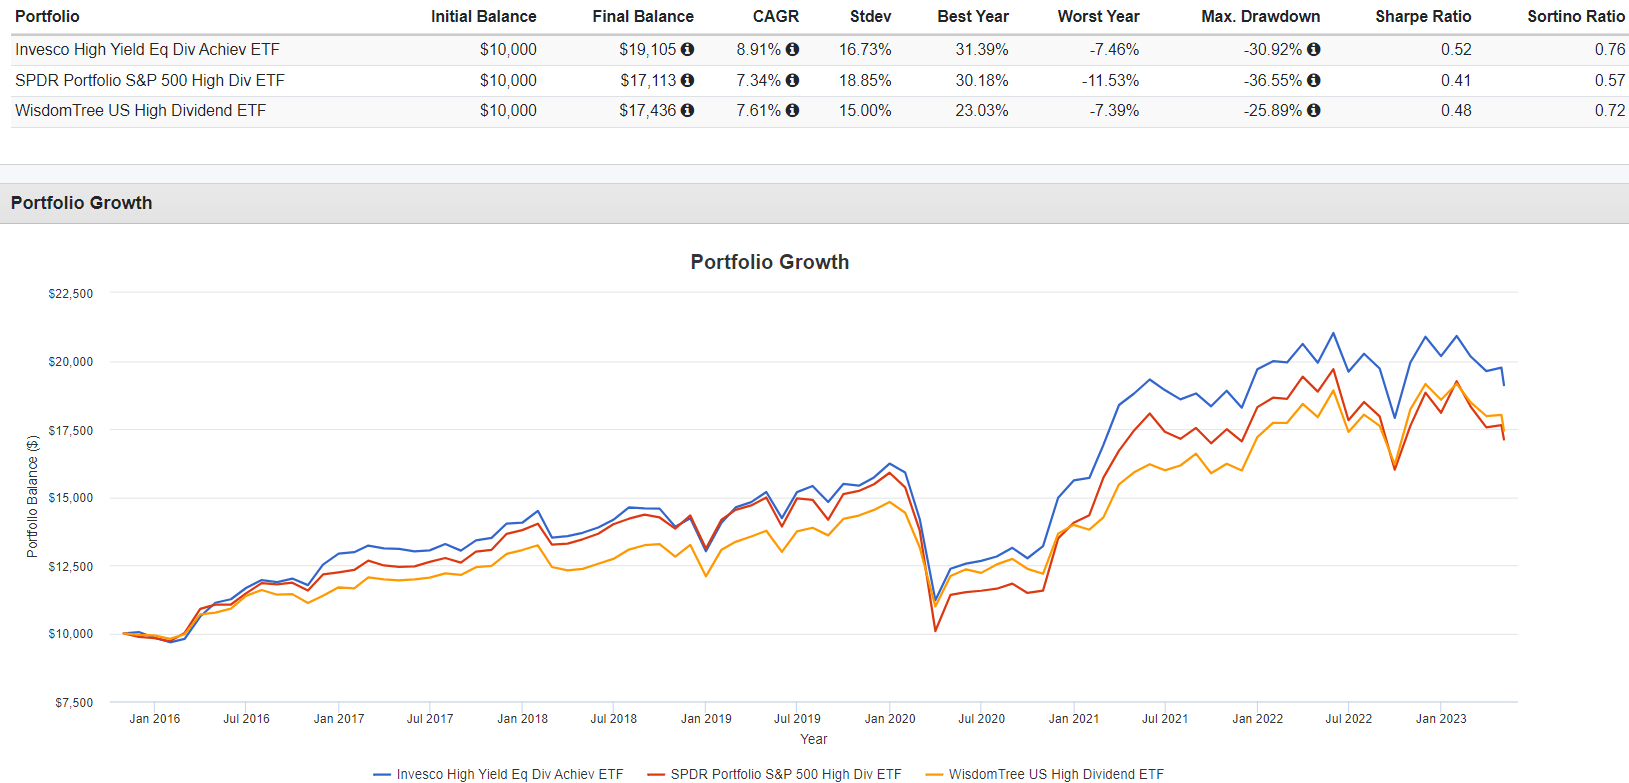Toggle Invesco High Yield legend entry
Viewport: 1629px width, 783px height.
(x=498, y=774)
